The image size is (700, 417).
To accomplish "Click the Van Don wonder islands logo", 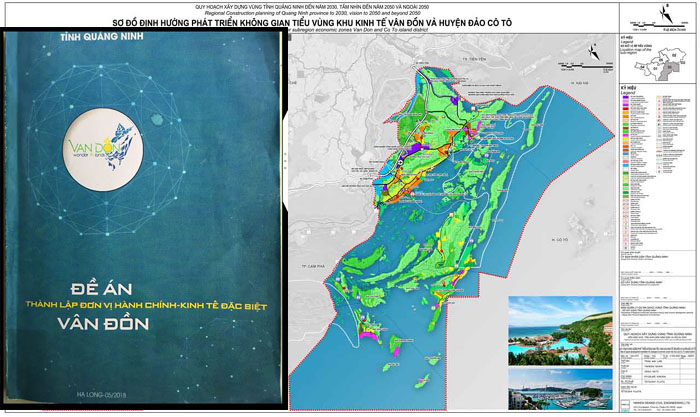I will (103, 149).
